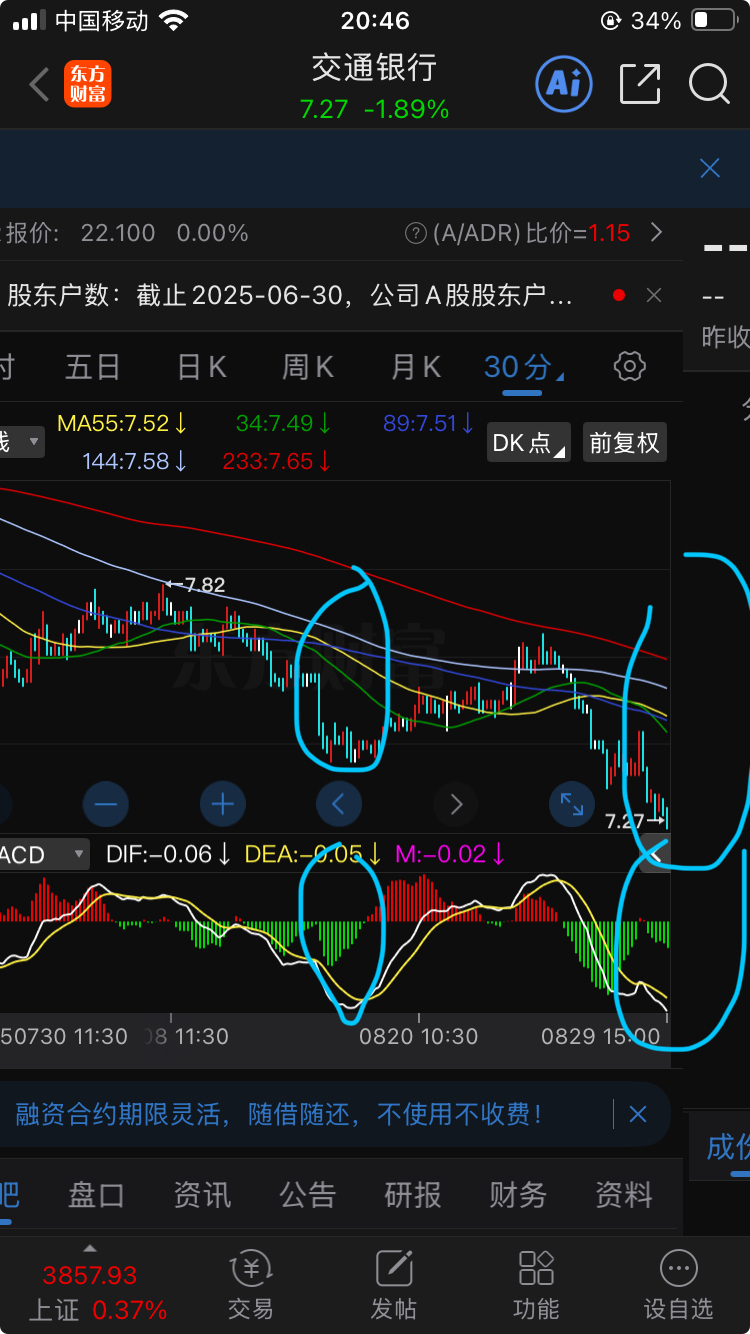Tap the 233:7.65 moving average label

(277, 461)
